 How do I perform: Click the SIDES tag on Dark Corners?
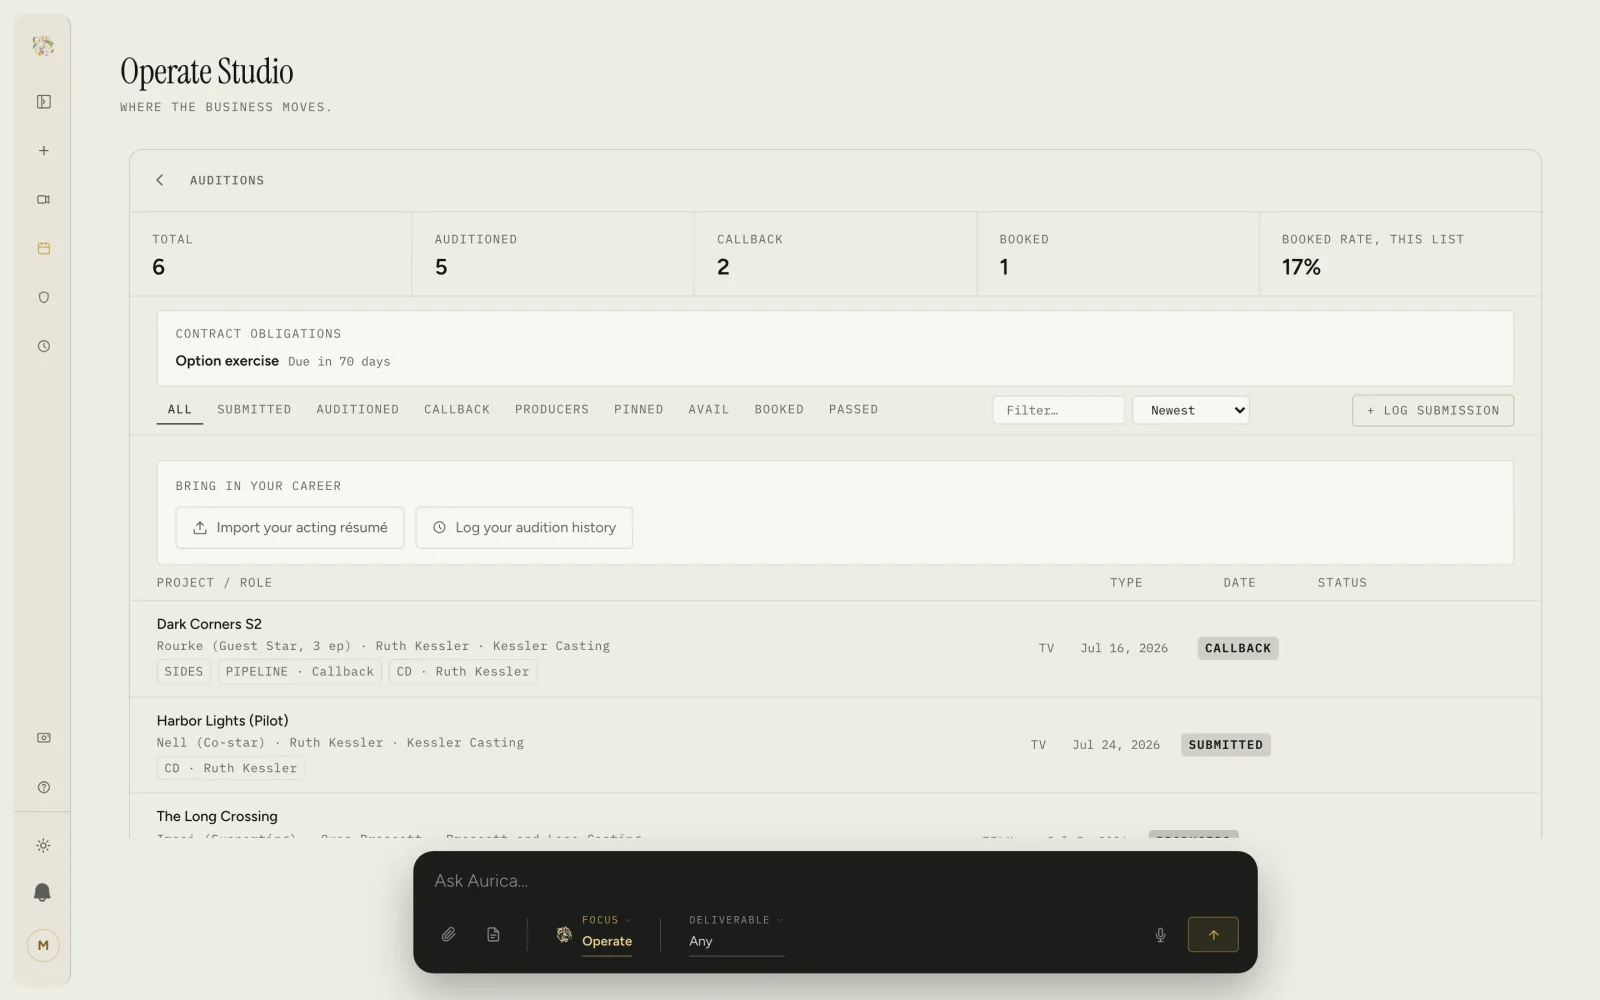[184, 672]
